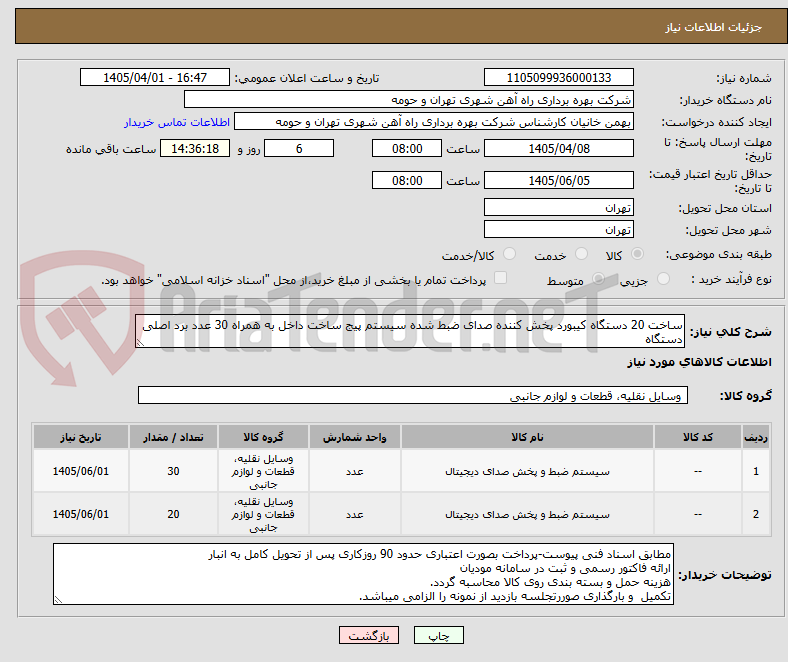Click the شرح کلی نیاز label
Image resolution: width=788 pixels, height=662 pixels.
click(730, 332)
